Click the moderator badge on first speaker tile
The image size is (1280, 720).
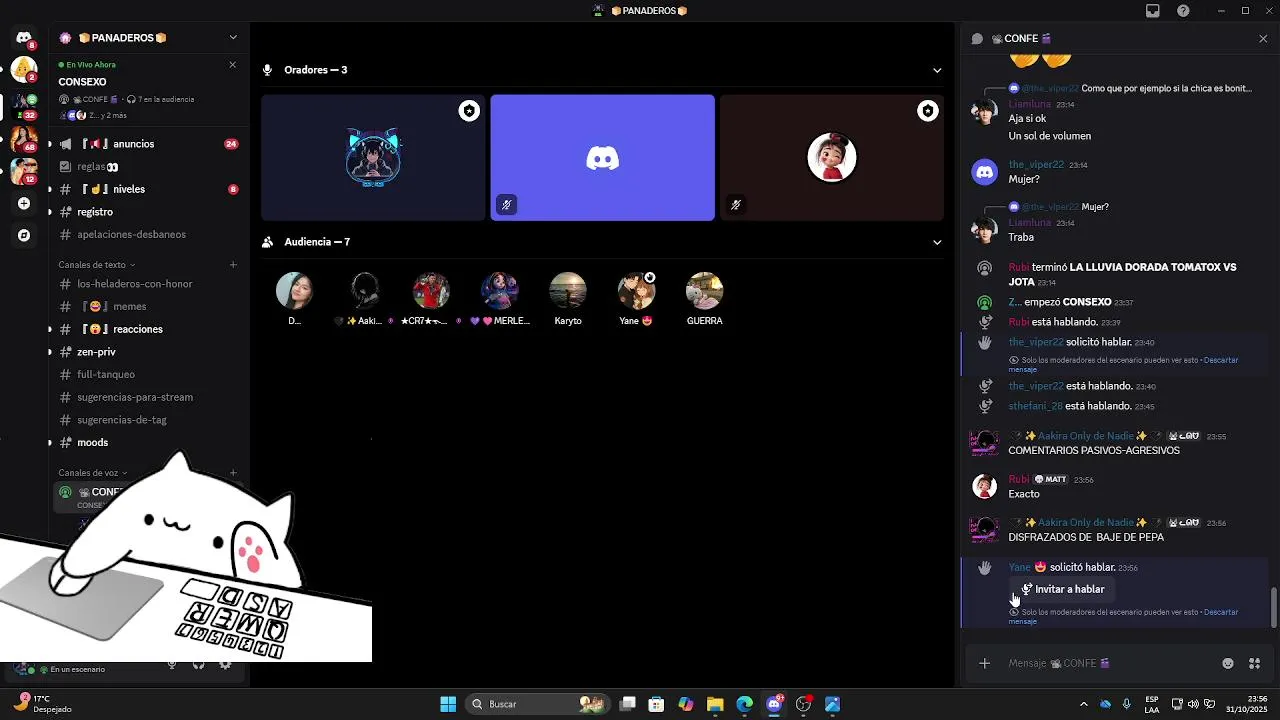click(469, 111)
